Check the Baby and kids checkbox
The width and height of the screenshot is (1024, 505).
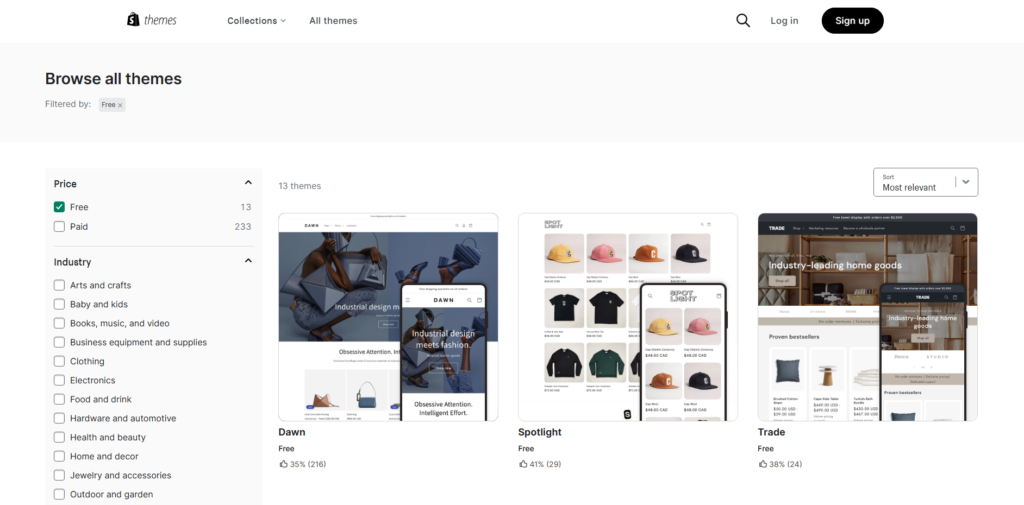coord(59,304)
